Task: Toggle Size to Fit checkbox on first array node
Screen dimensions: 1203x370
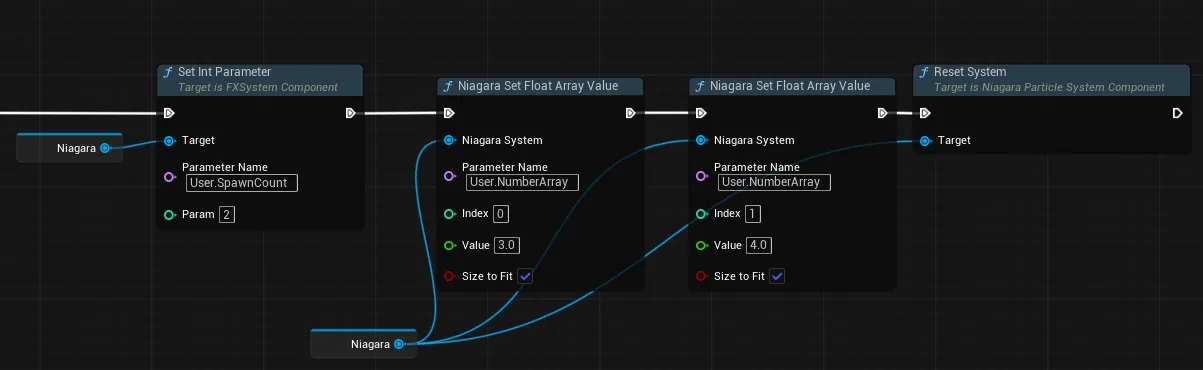Action: coord(525,276)
